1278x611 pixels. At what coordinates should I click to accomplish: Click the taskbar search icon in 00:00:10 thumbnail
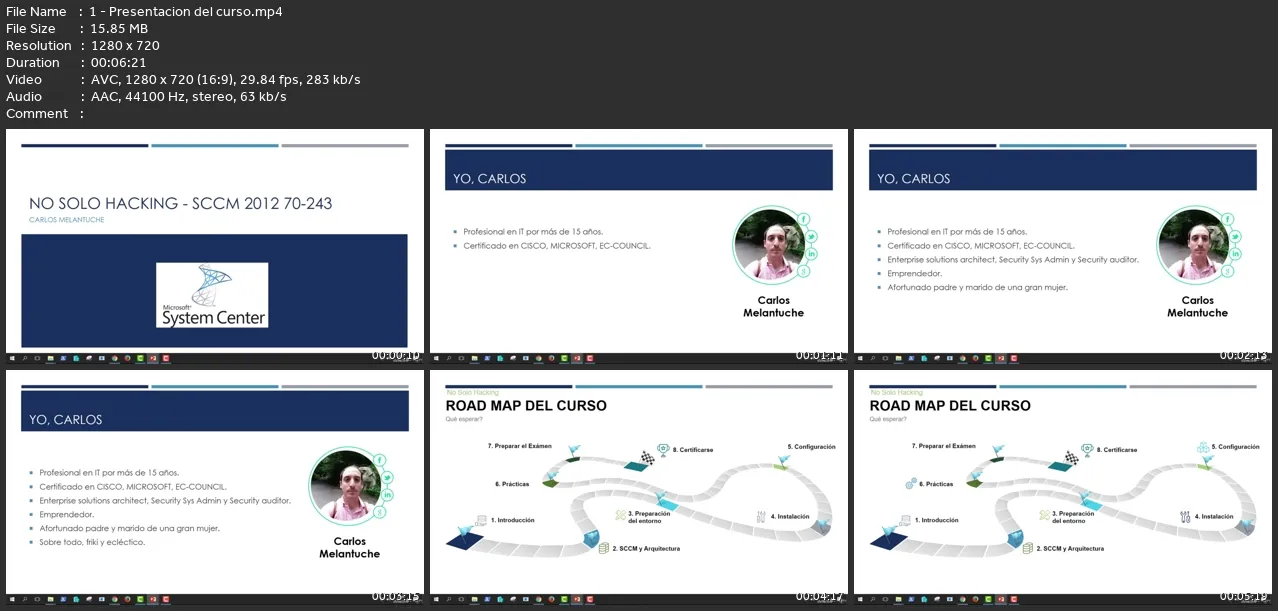point(25,357)
